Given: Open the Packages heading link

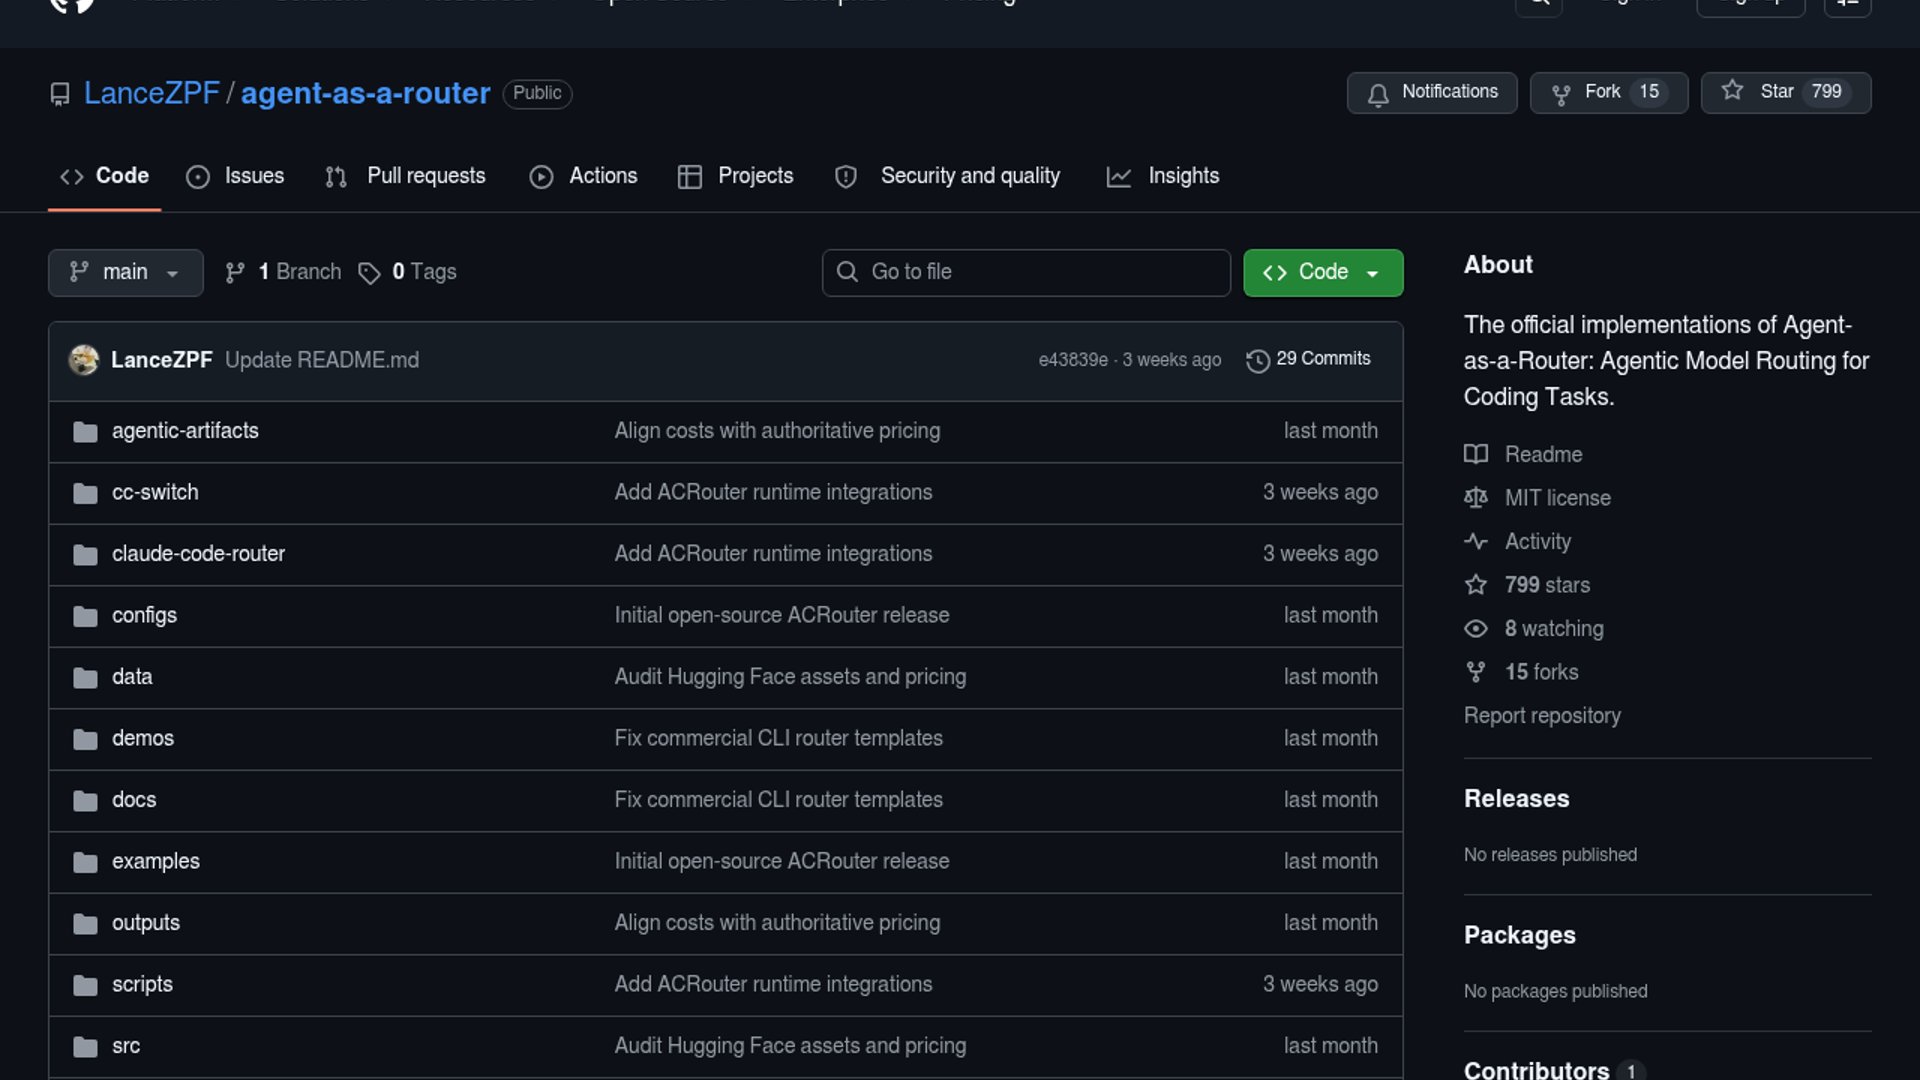Looking at the screenshot, I should (x=1519, y=935).
